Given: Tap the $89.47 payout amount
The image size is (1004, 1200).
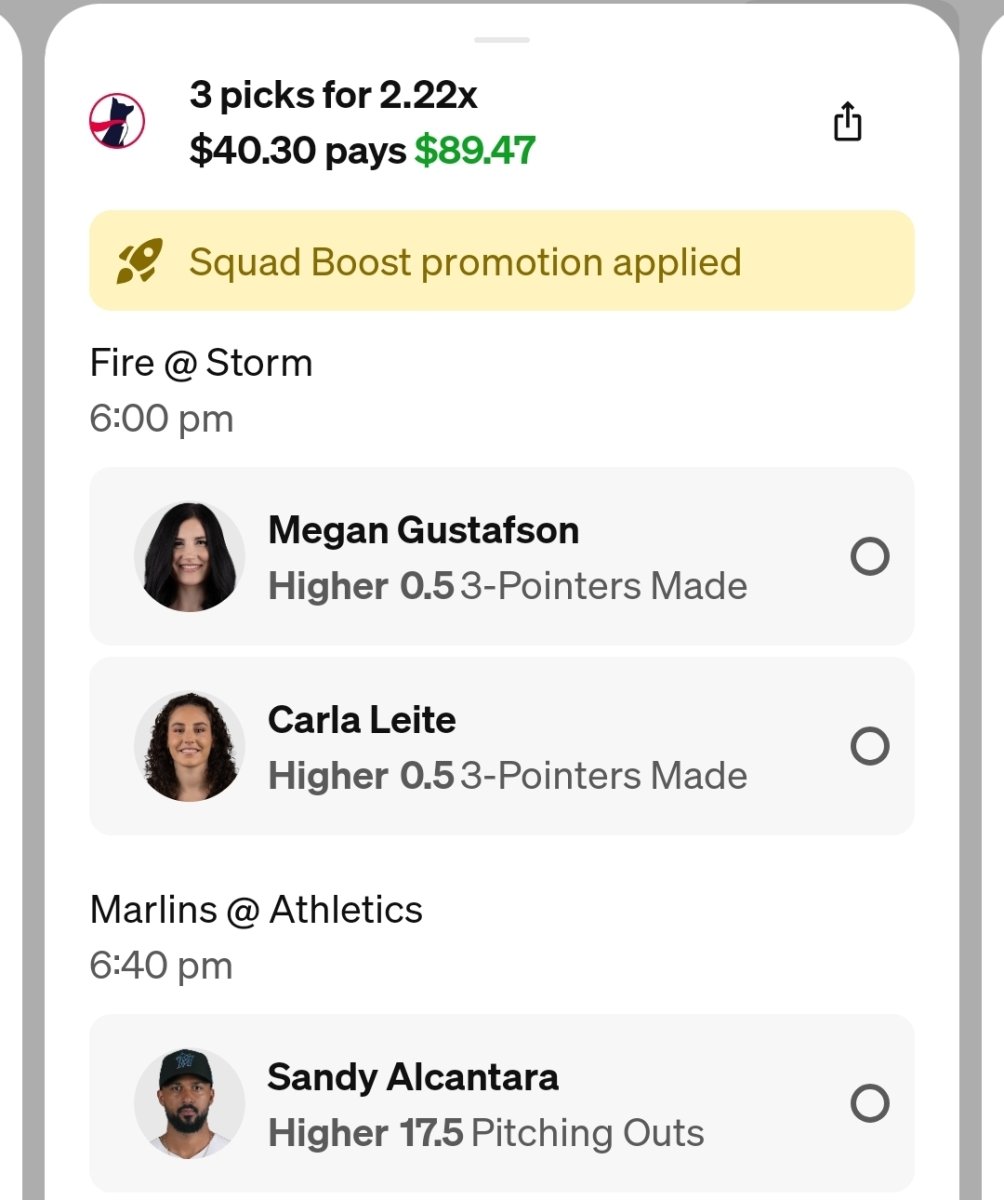Looking at the screenshot, I should (x=475, y=151).
